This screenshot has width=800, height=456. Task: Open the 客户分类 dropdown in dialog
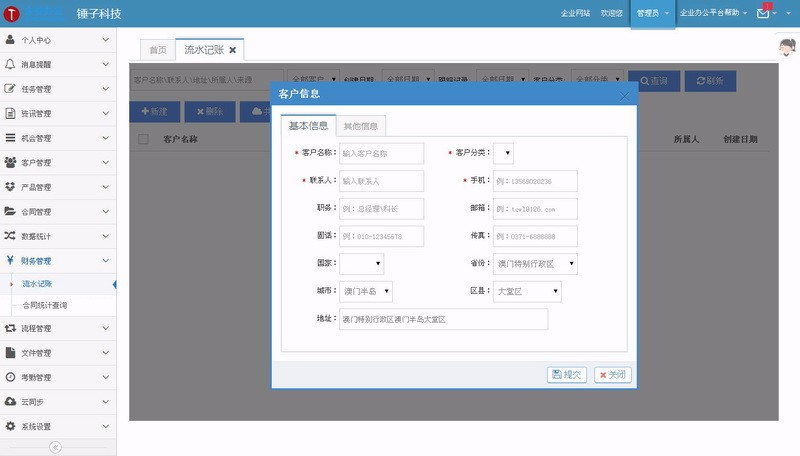click(x=503, y=153)
